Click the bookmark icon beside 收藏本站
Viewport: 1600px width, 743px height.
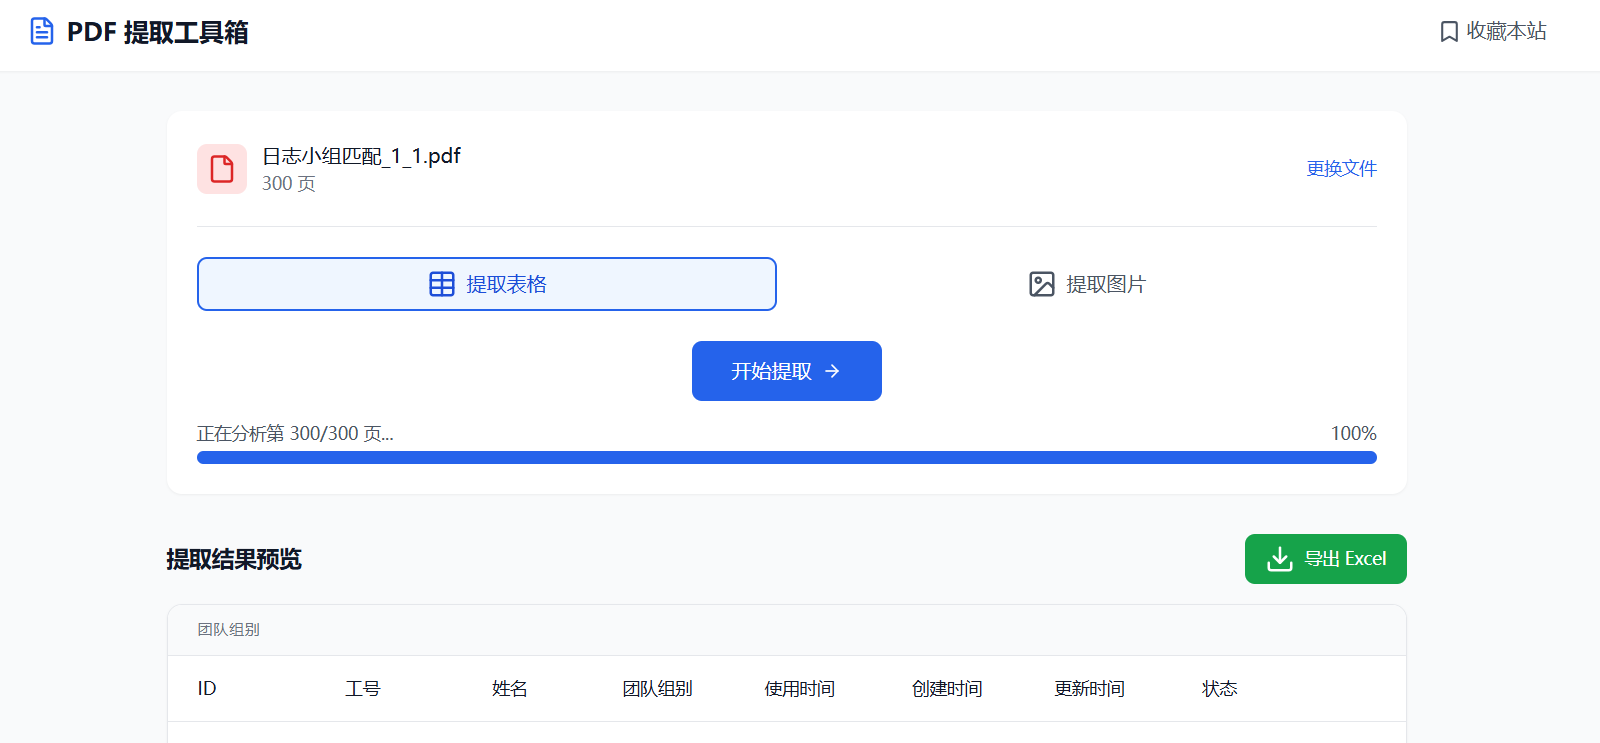click(1449, 32)
